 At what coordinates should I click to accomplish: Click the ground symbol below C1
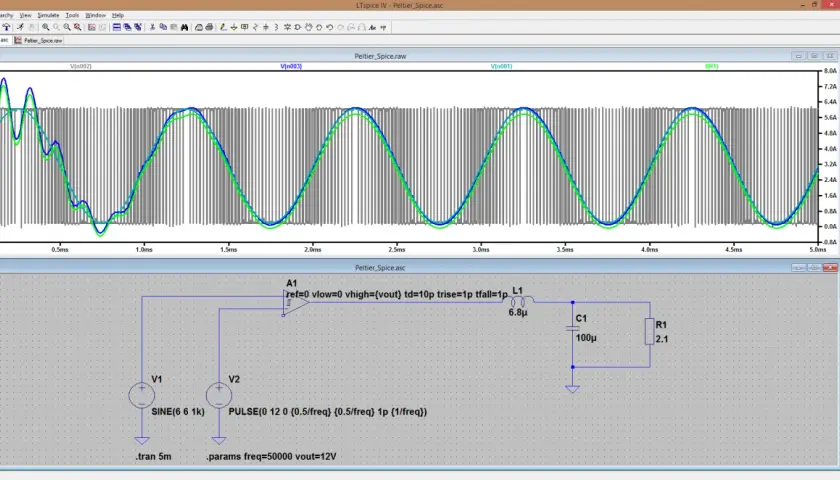pos(572,389)
